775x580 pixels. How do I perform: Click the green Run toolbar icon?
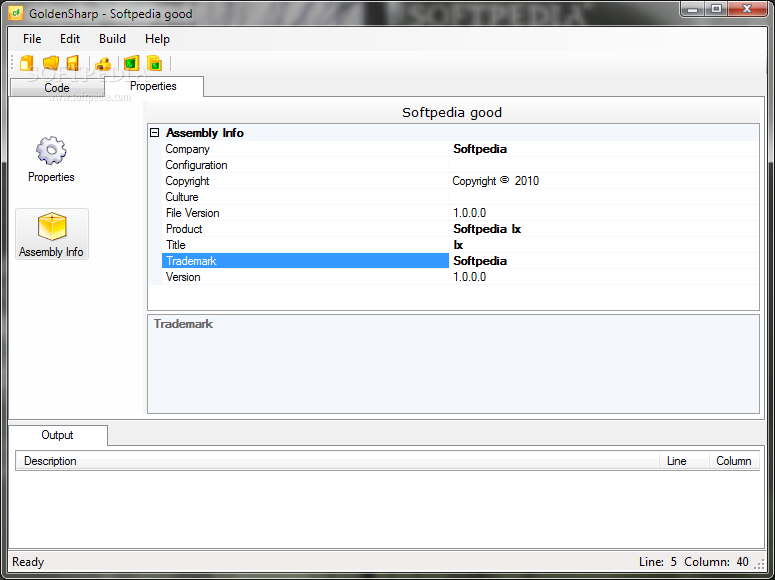[131, 63]
